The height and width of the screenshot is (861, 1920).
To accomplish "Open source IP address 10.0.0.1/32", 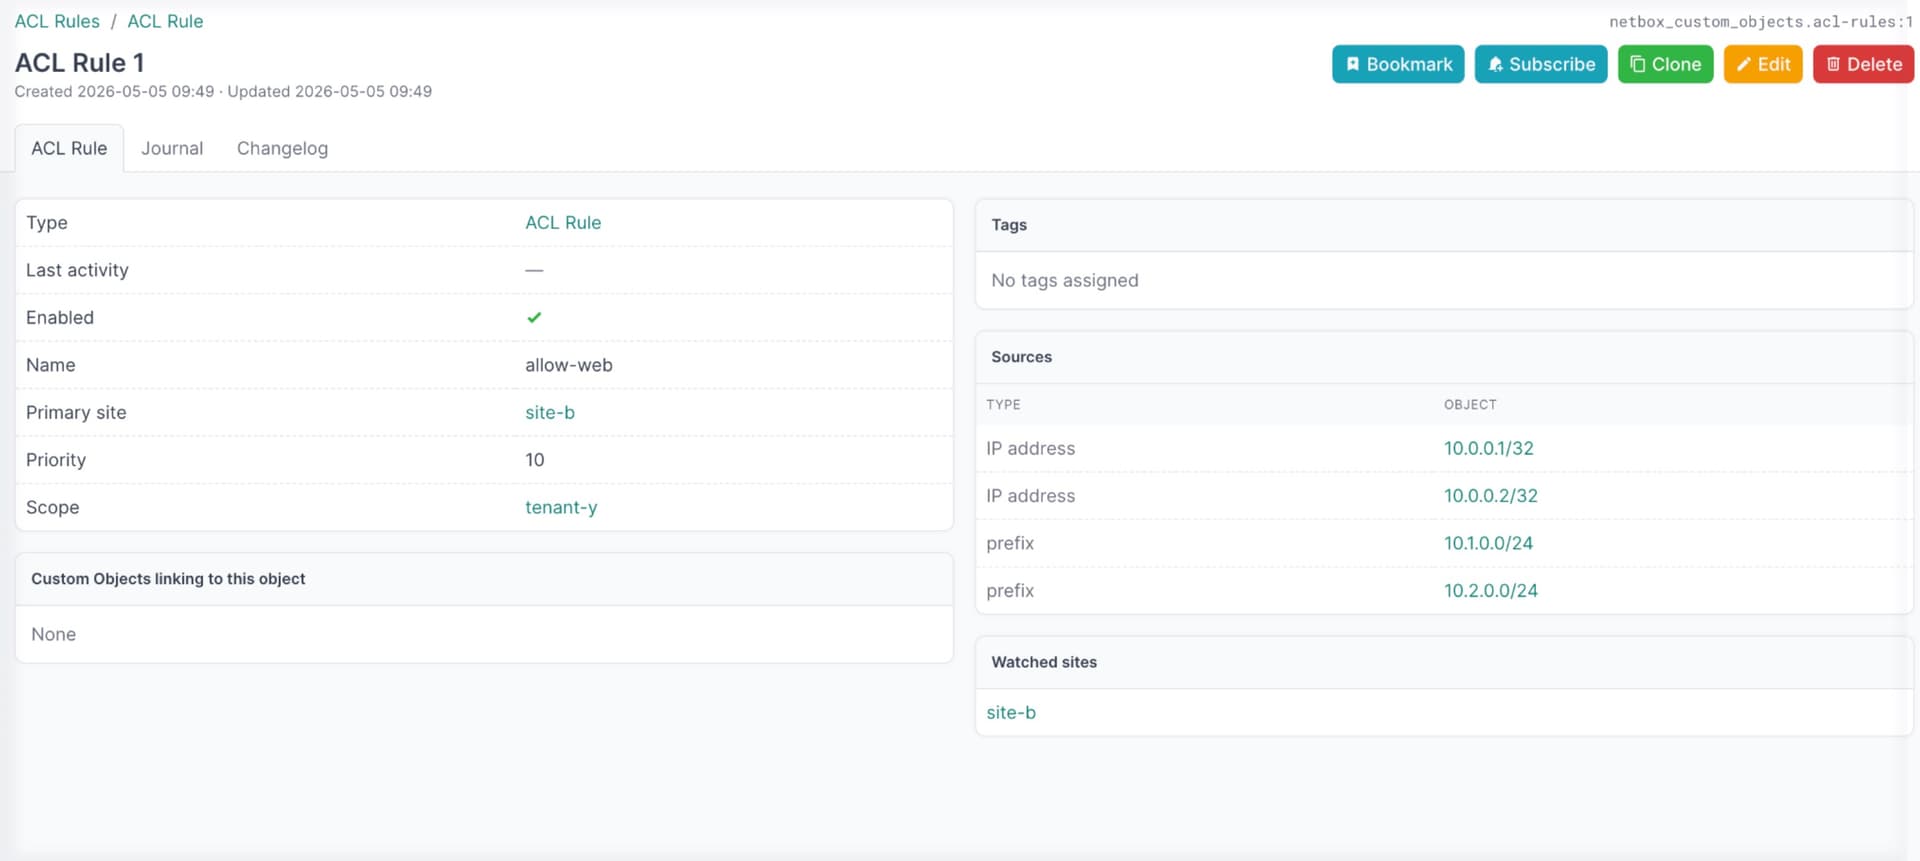I will click(x=1488, y=448).
